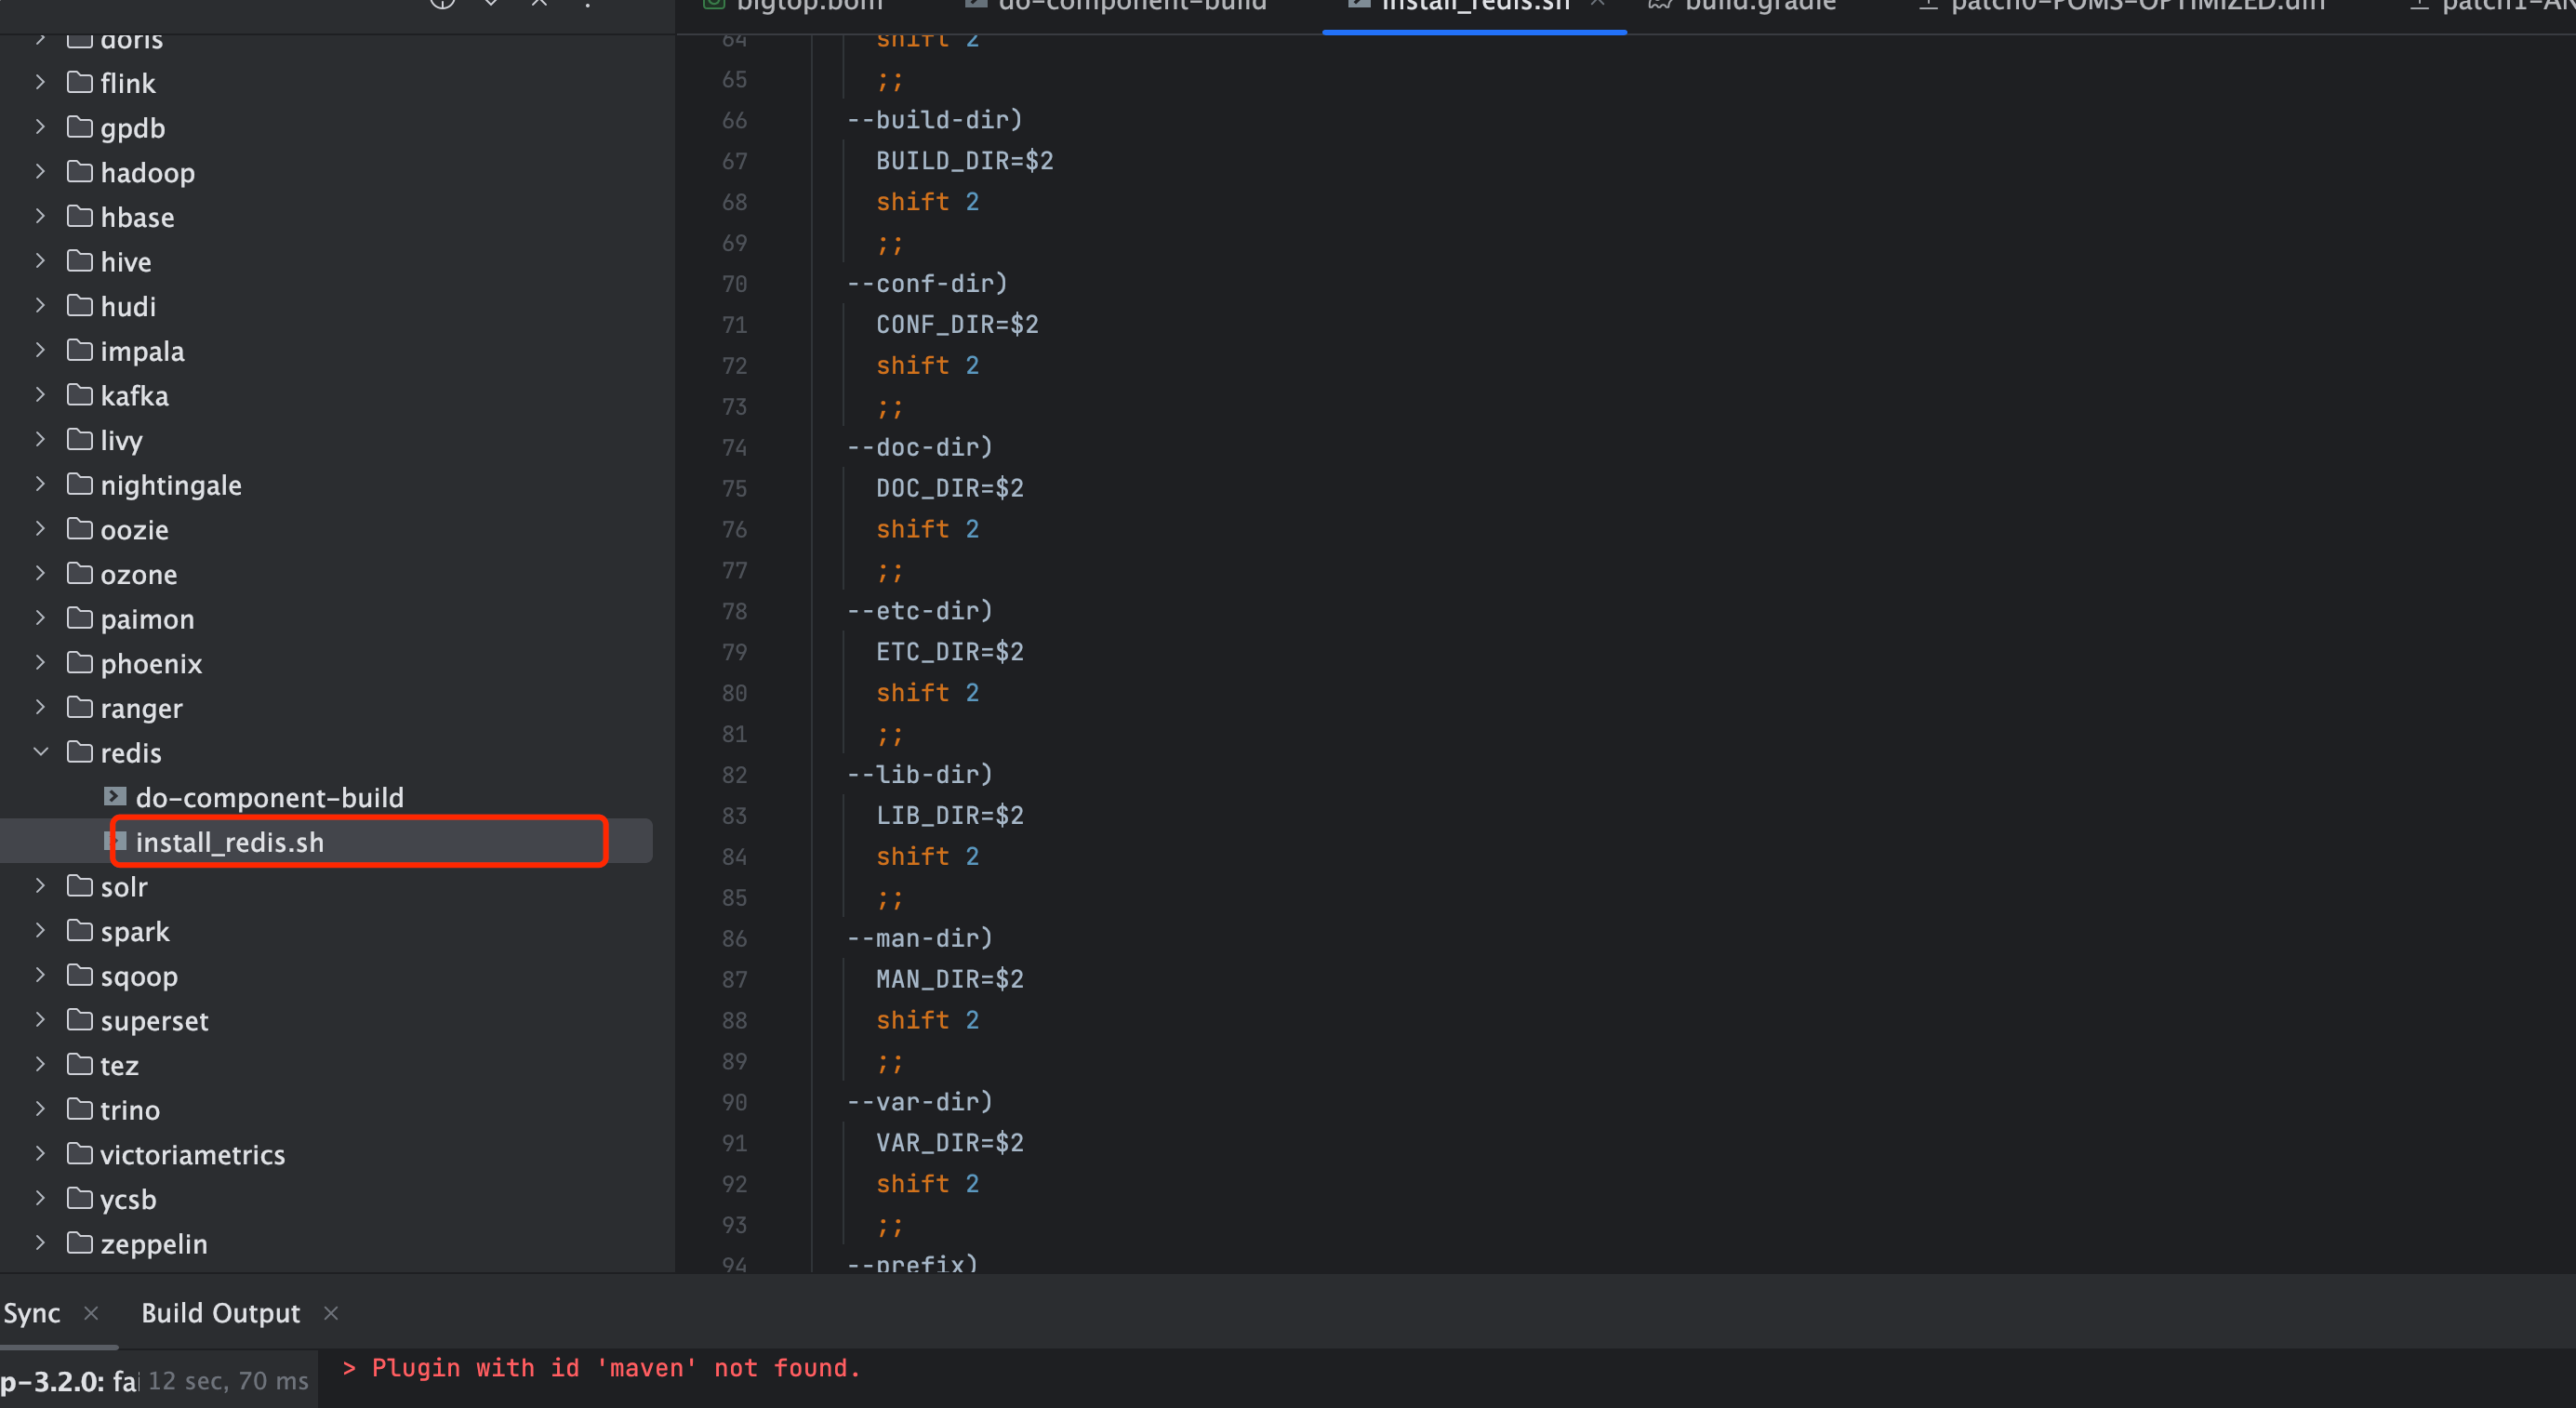The height and width of the screenshot is (1408, 2576).
Task: Click "shift 2" on line 92
Action: coord(927,1184)
